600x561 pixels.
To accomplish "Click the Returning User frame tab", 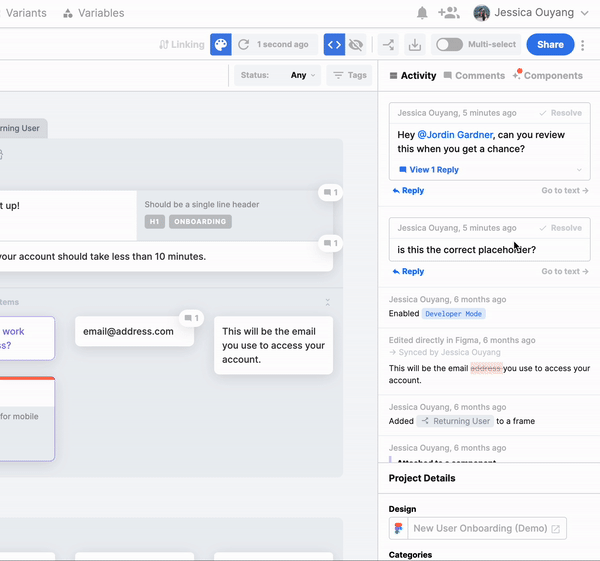I will click(23, 128).
